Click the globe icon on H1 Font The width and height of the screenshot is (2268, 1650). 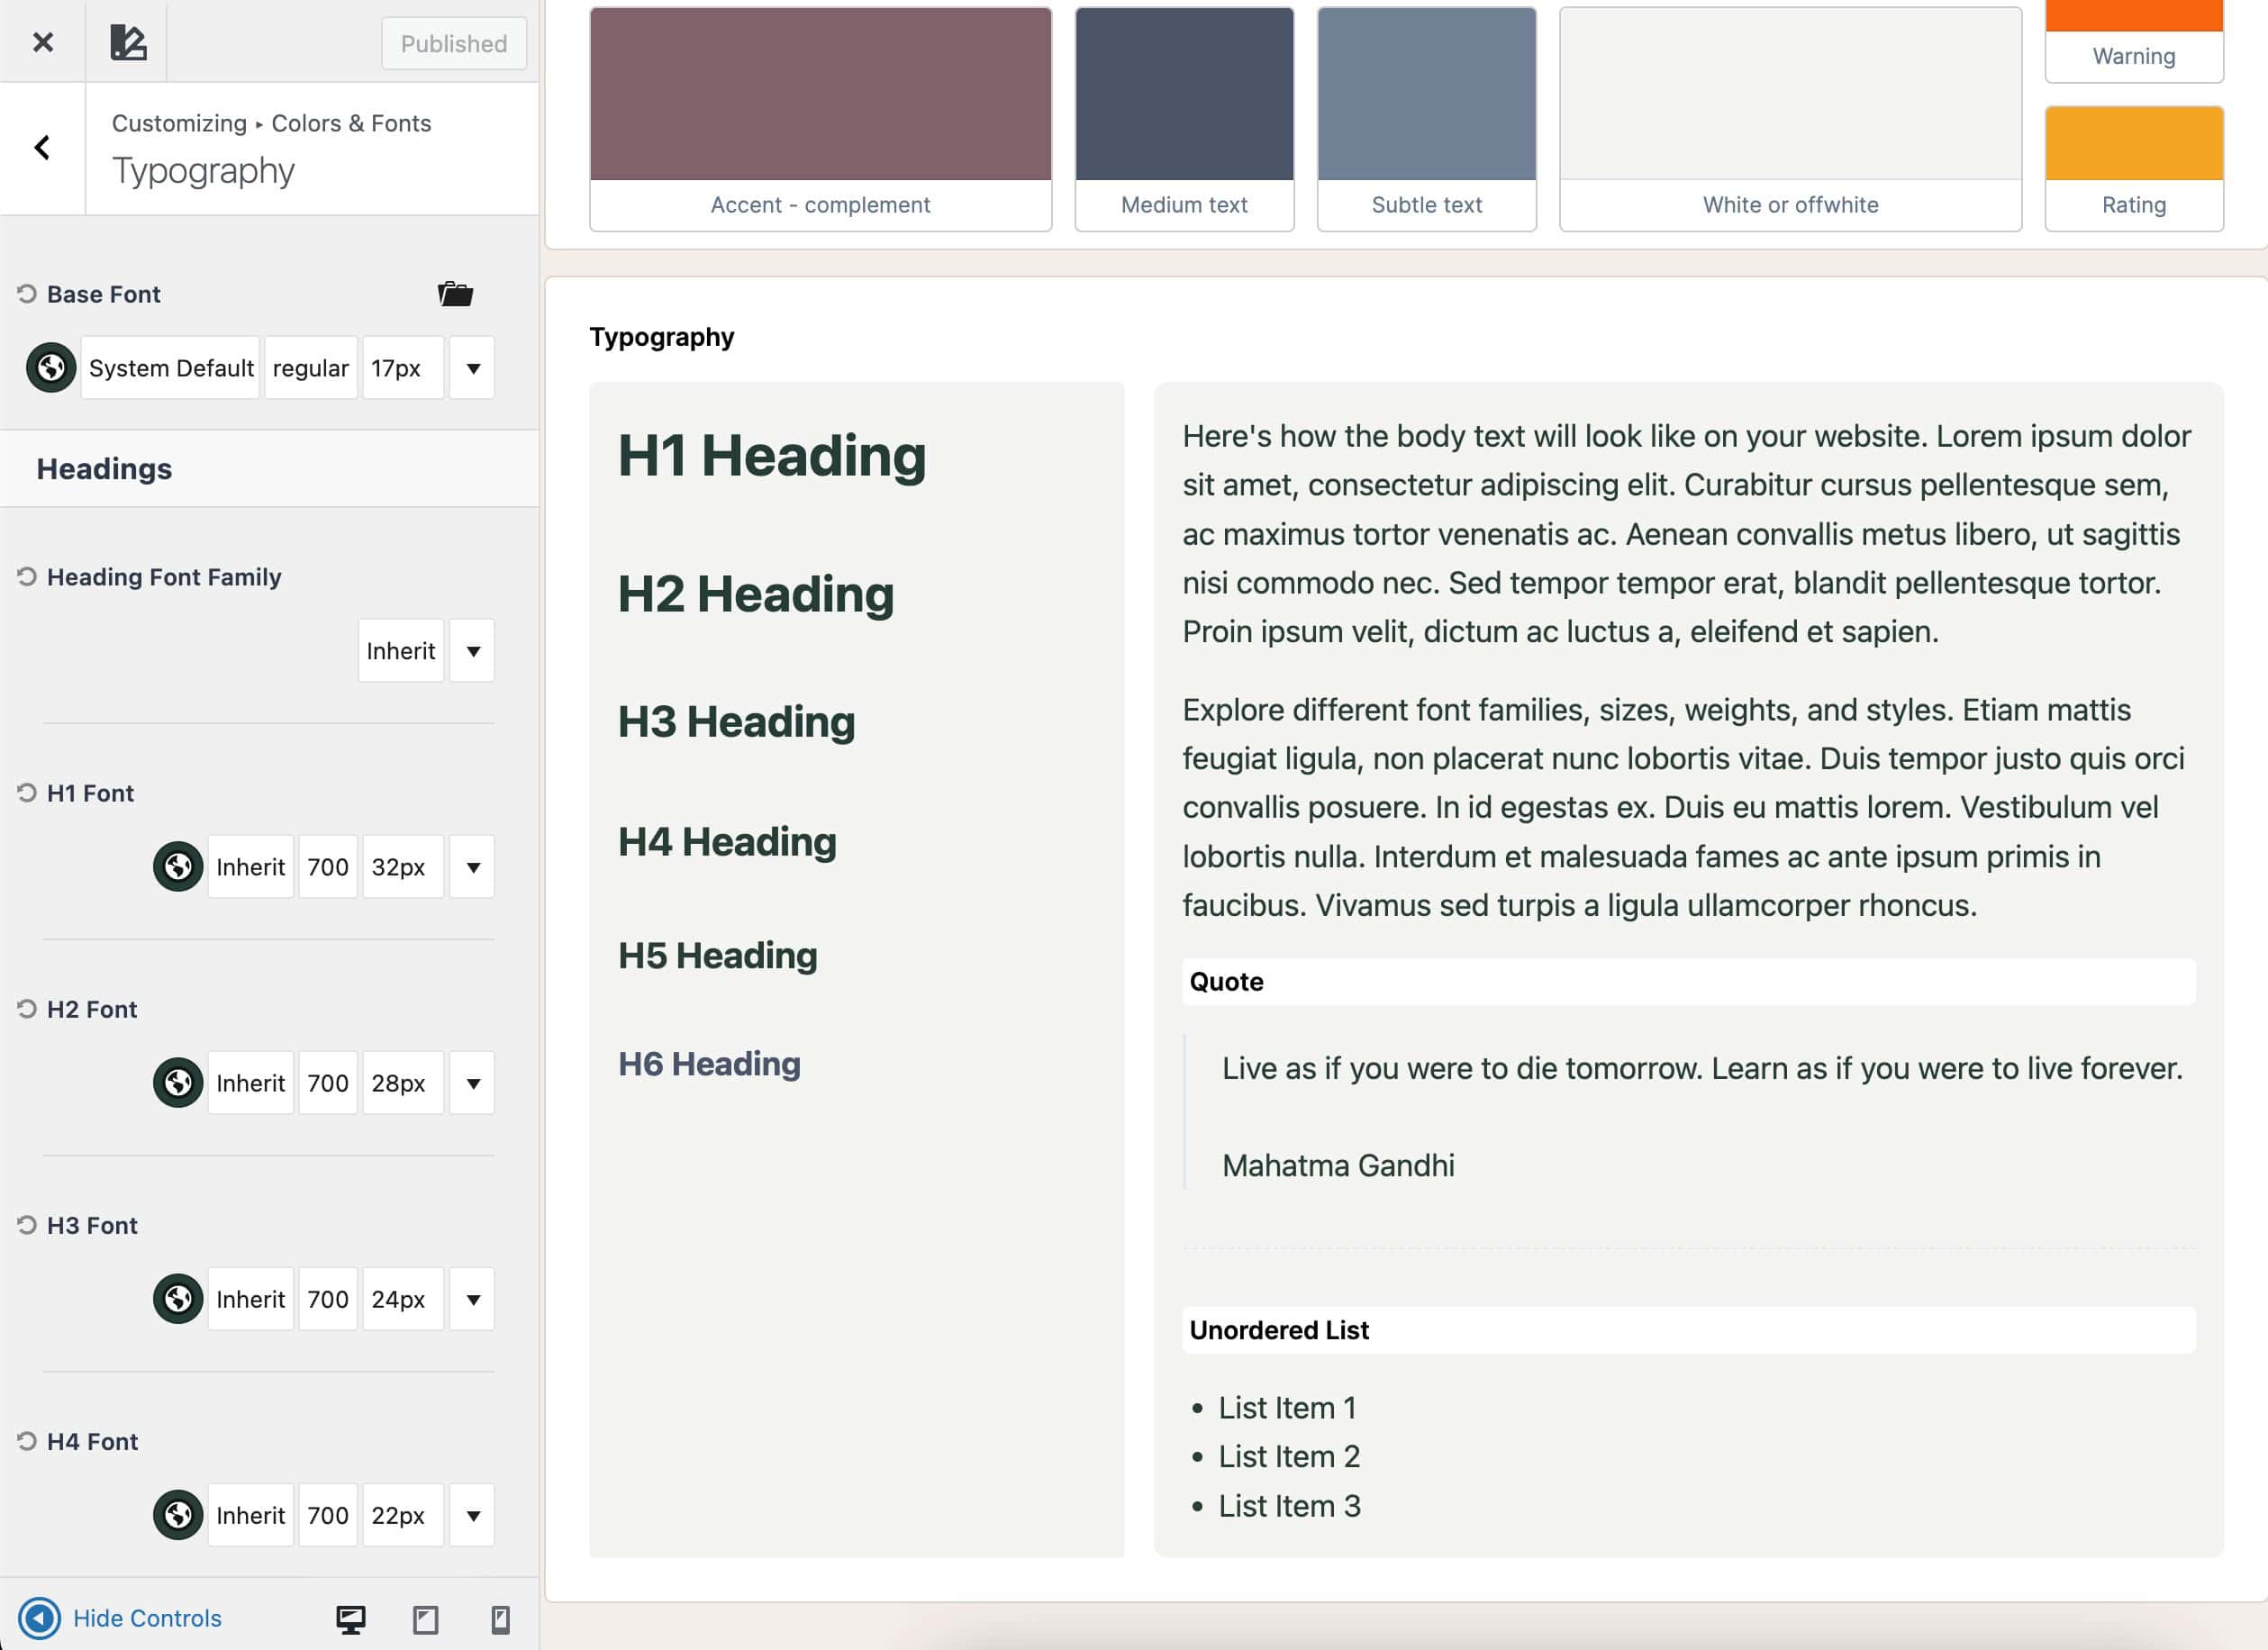[x=177, y=867]
